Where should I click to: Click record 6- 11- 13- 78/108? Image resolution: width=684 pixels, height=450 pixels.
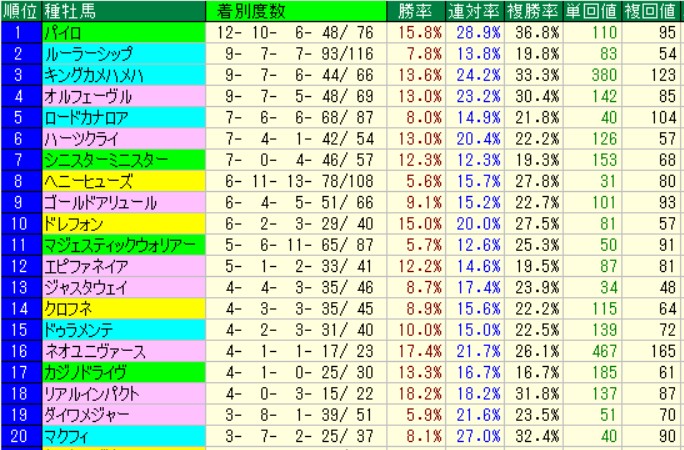tap(299, 181)
